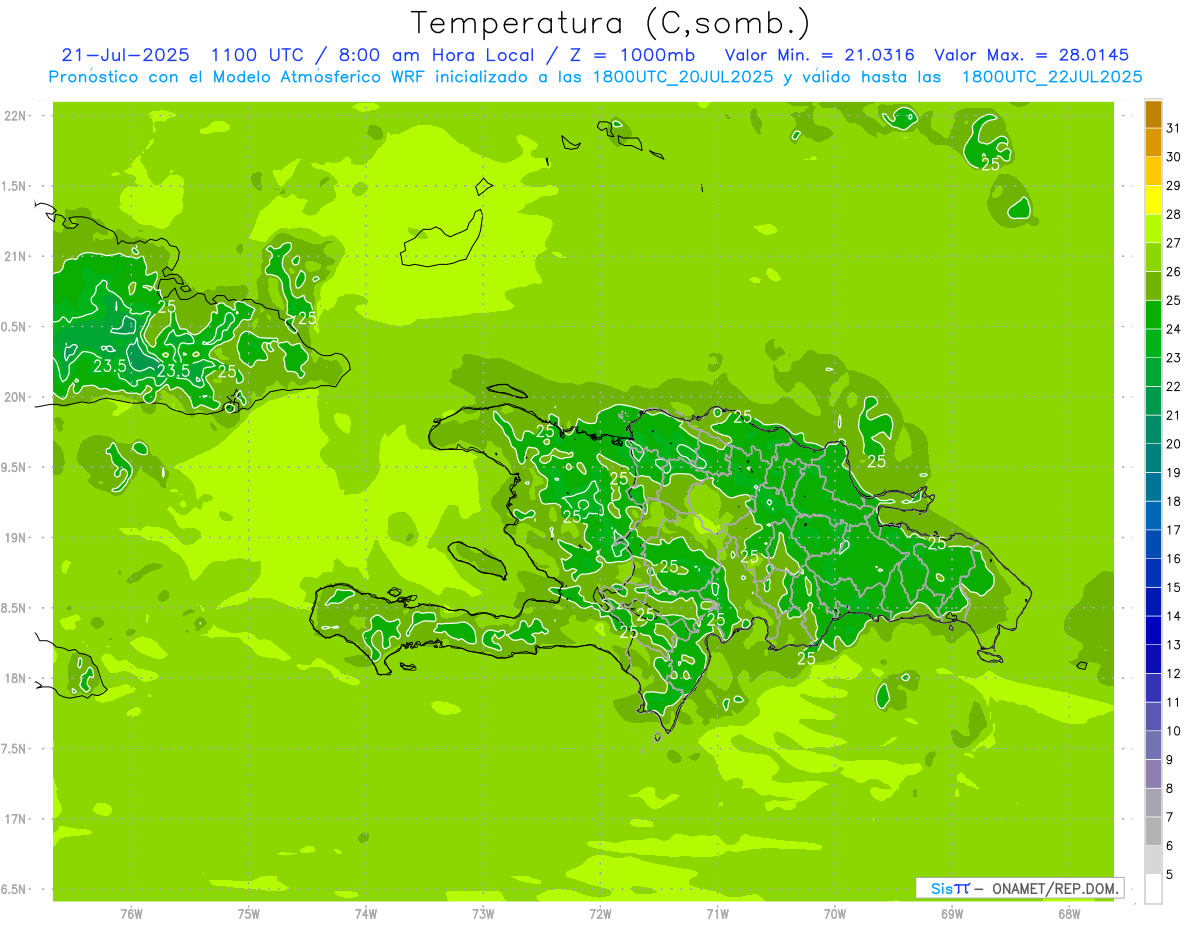This screenshot has height=927, width=1200.
Task: Click the "17N" latitude axis label
Action: (15, 819)
